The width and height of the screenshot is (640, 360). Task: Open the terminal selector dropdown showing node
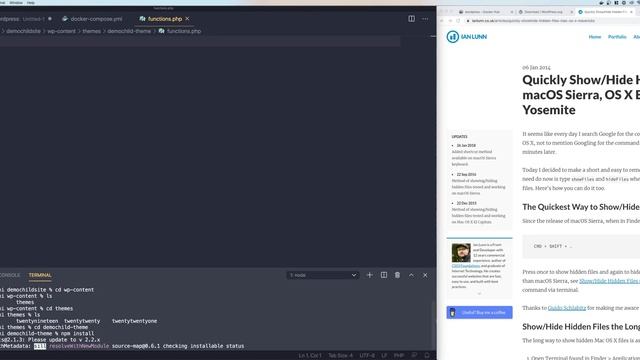coord(322,275)
